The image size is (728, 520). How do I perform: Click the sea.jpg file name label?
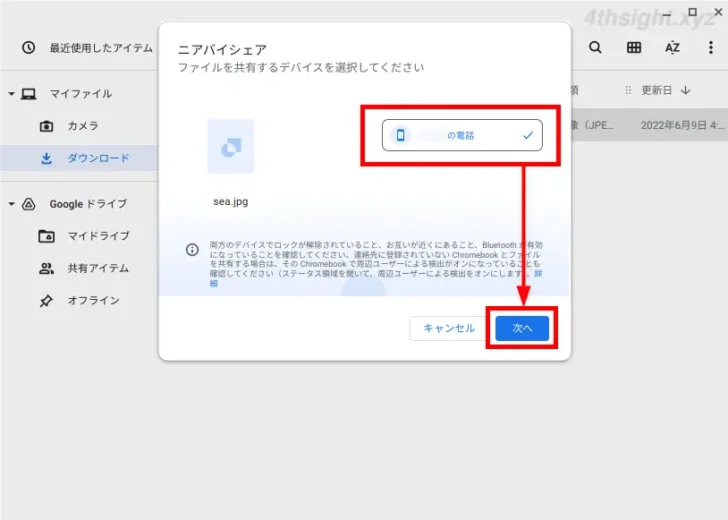pyautogui.click(x=231, y=202)
